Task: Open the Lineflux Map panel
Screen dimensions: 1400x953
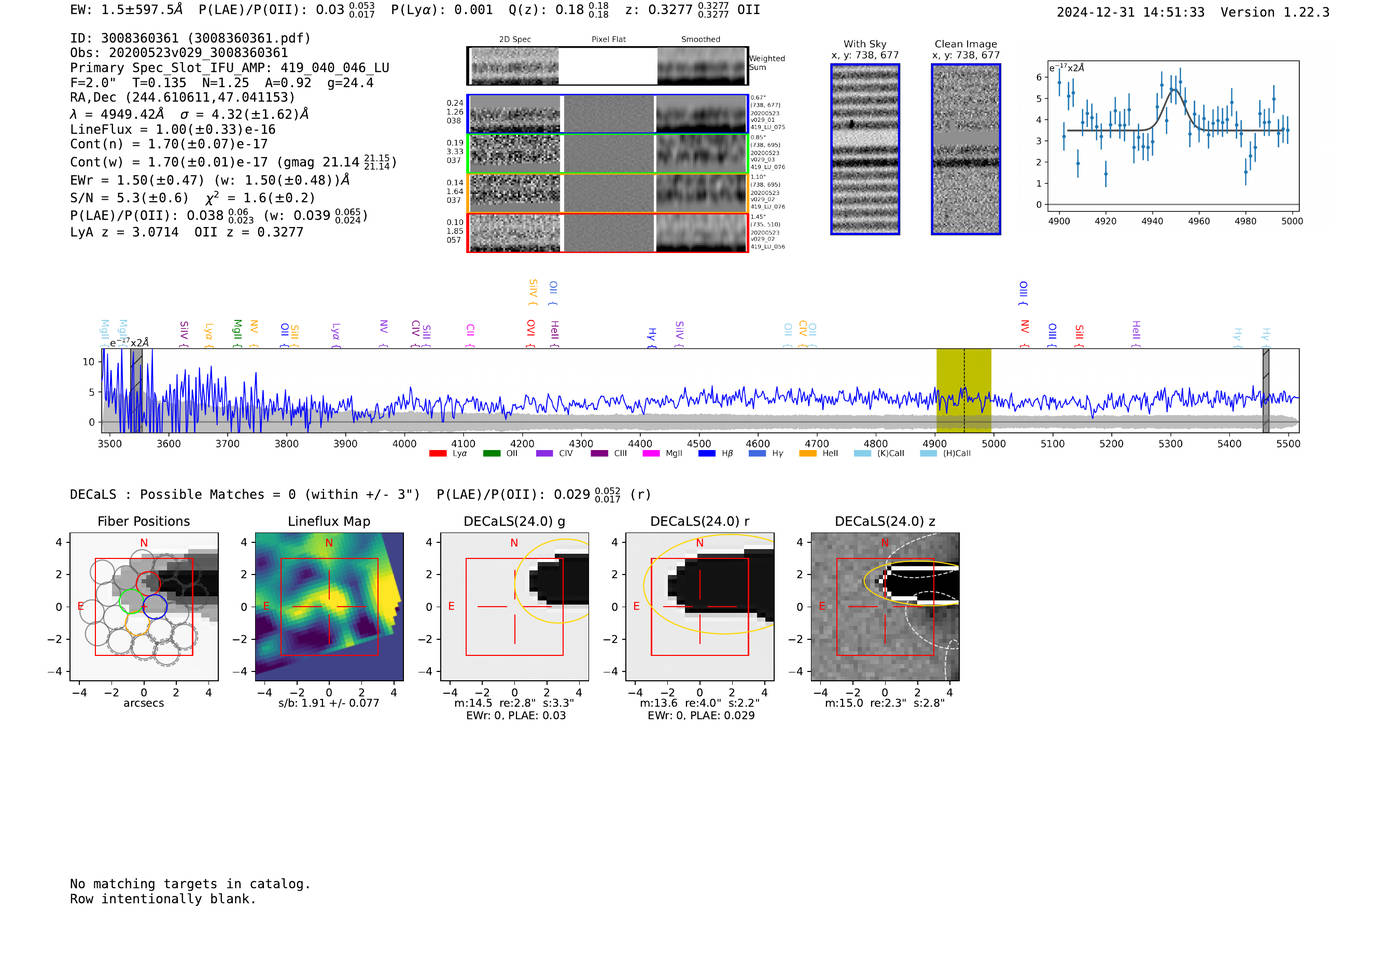Action: click(x=329, y=607)
